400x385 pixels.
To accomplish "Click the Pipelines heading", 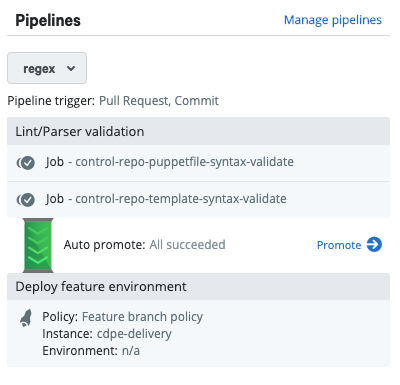I will (48, 20).
